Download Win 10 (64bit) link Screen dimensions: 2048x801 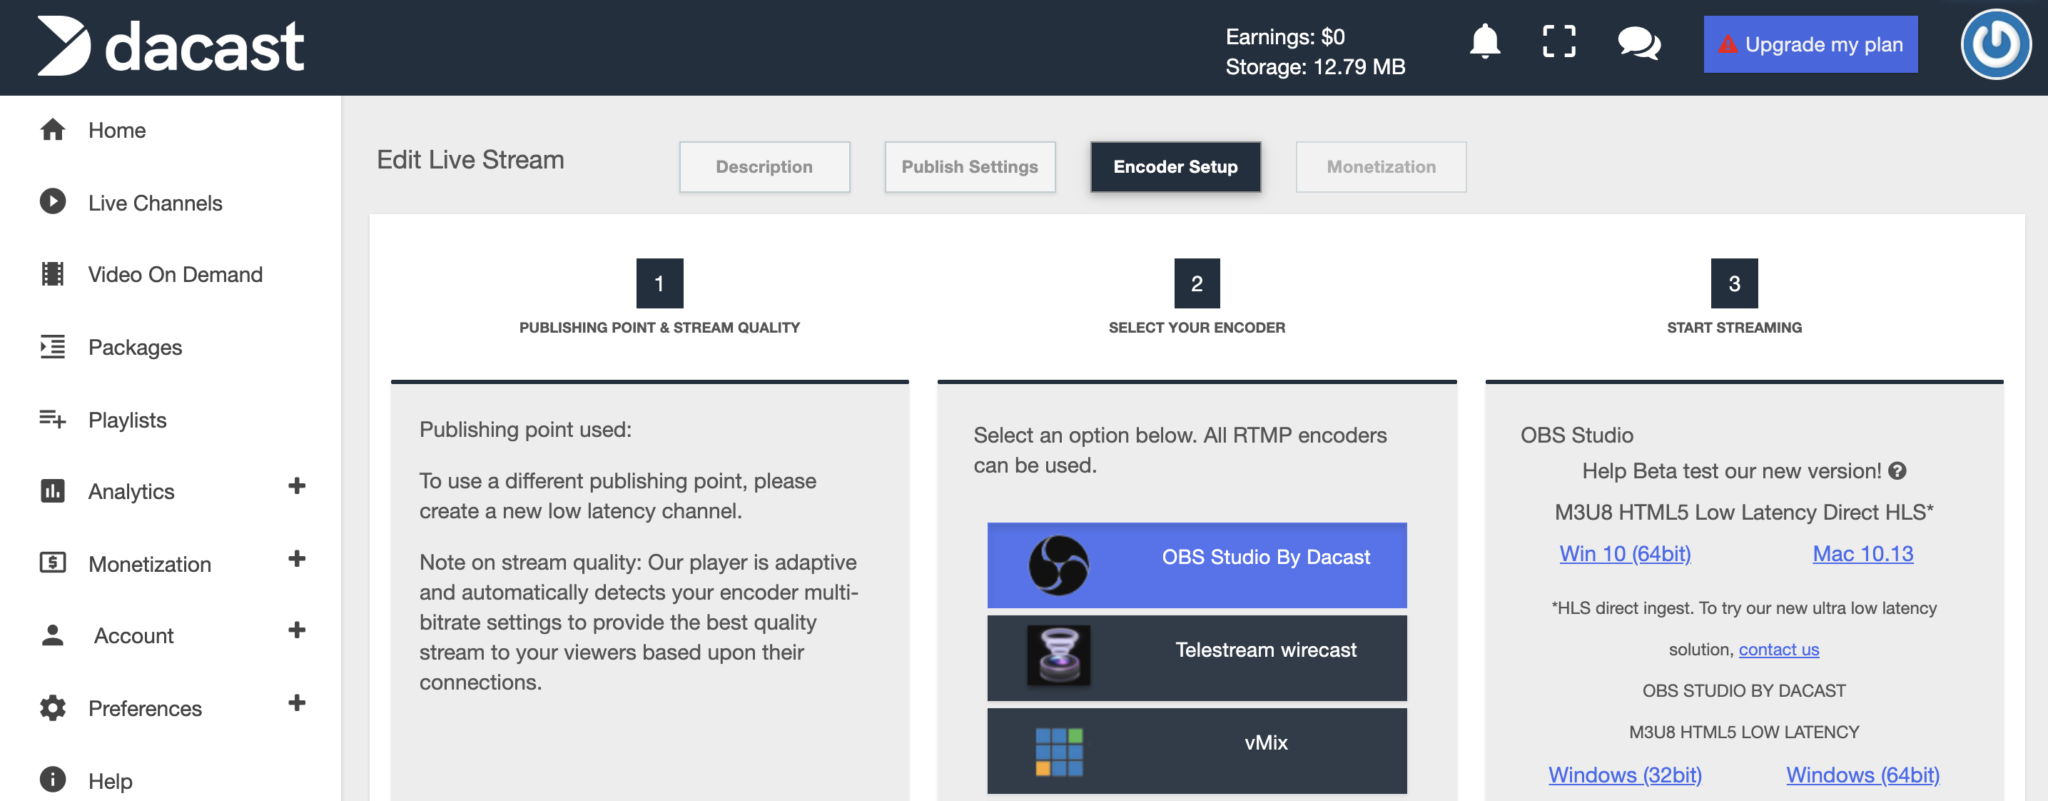coord(1625,554)
